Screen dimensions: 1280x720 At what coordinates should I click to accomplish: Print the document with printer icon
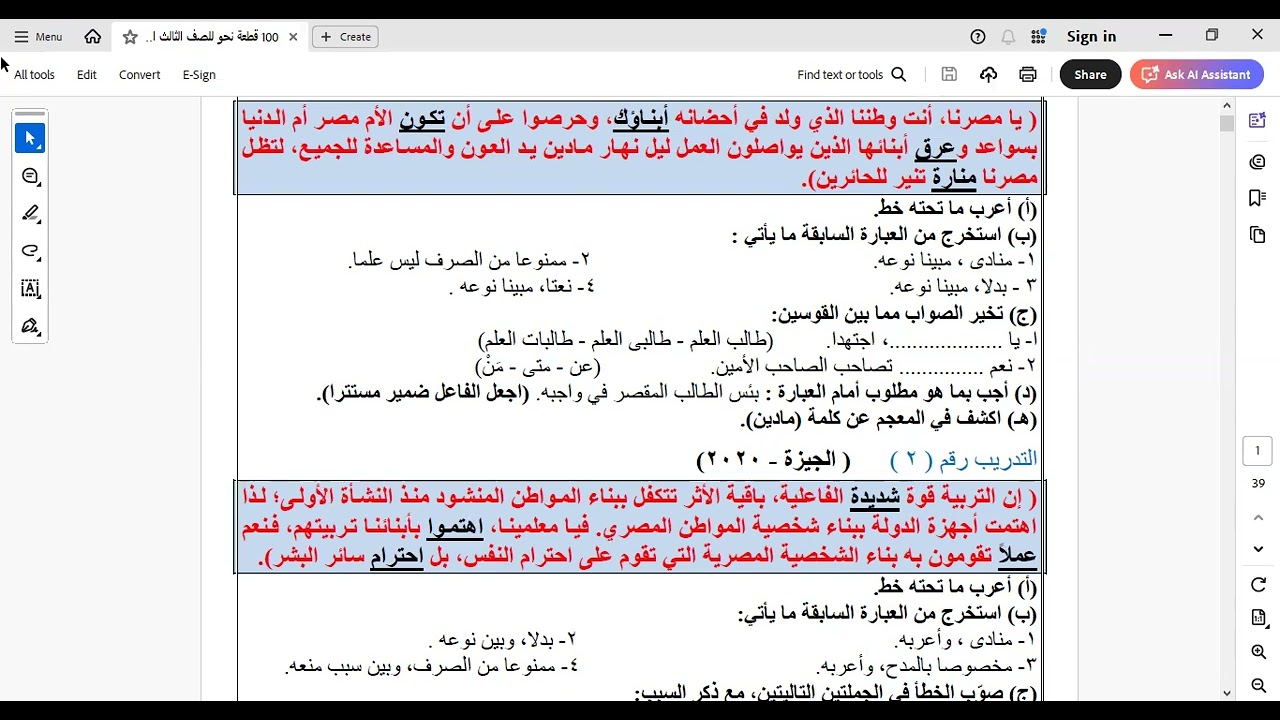[1027, 75]
